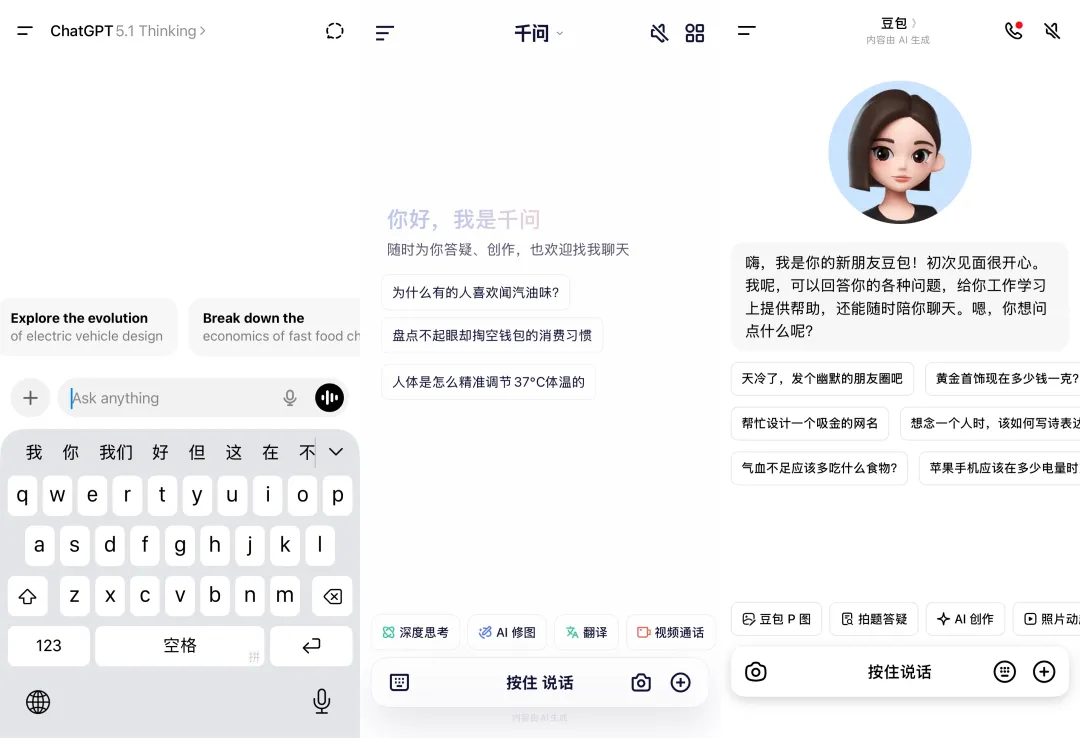Open the 翻译 translate tool in 千问
The height and width of the screenshot is (738, 1080).
point(586,632)
